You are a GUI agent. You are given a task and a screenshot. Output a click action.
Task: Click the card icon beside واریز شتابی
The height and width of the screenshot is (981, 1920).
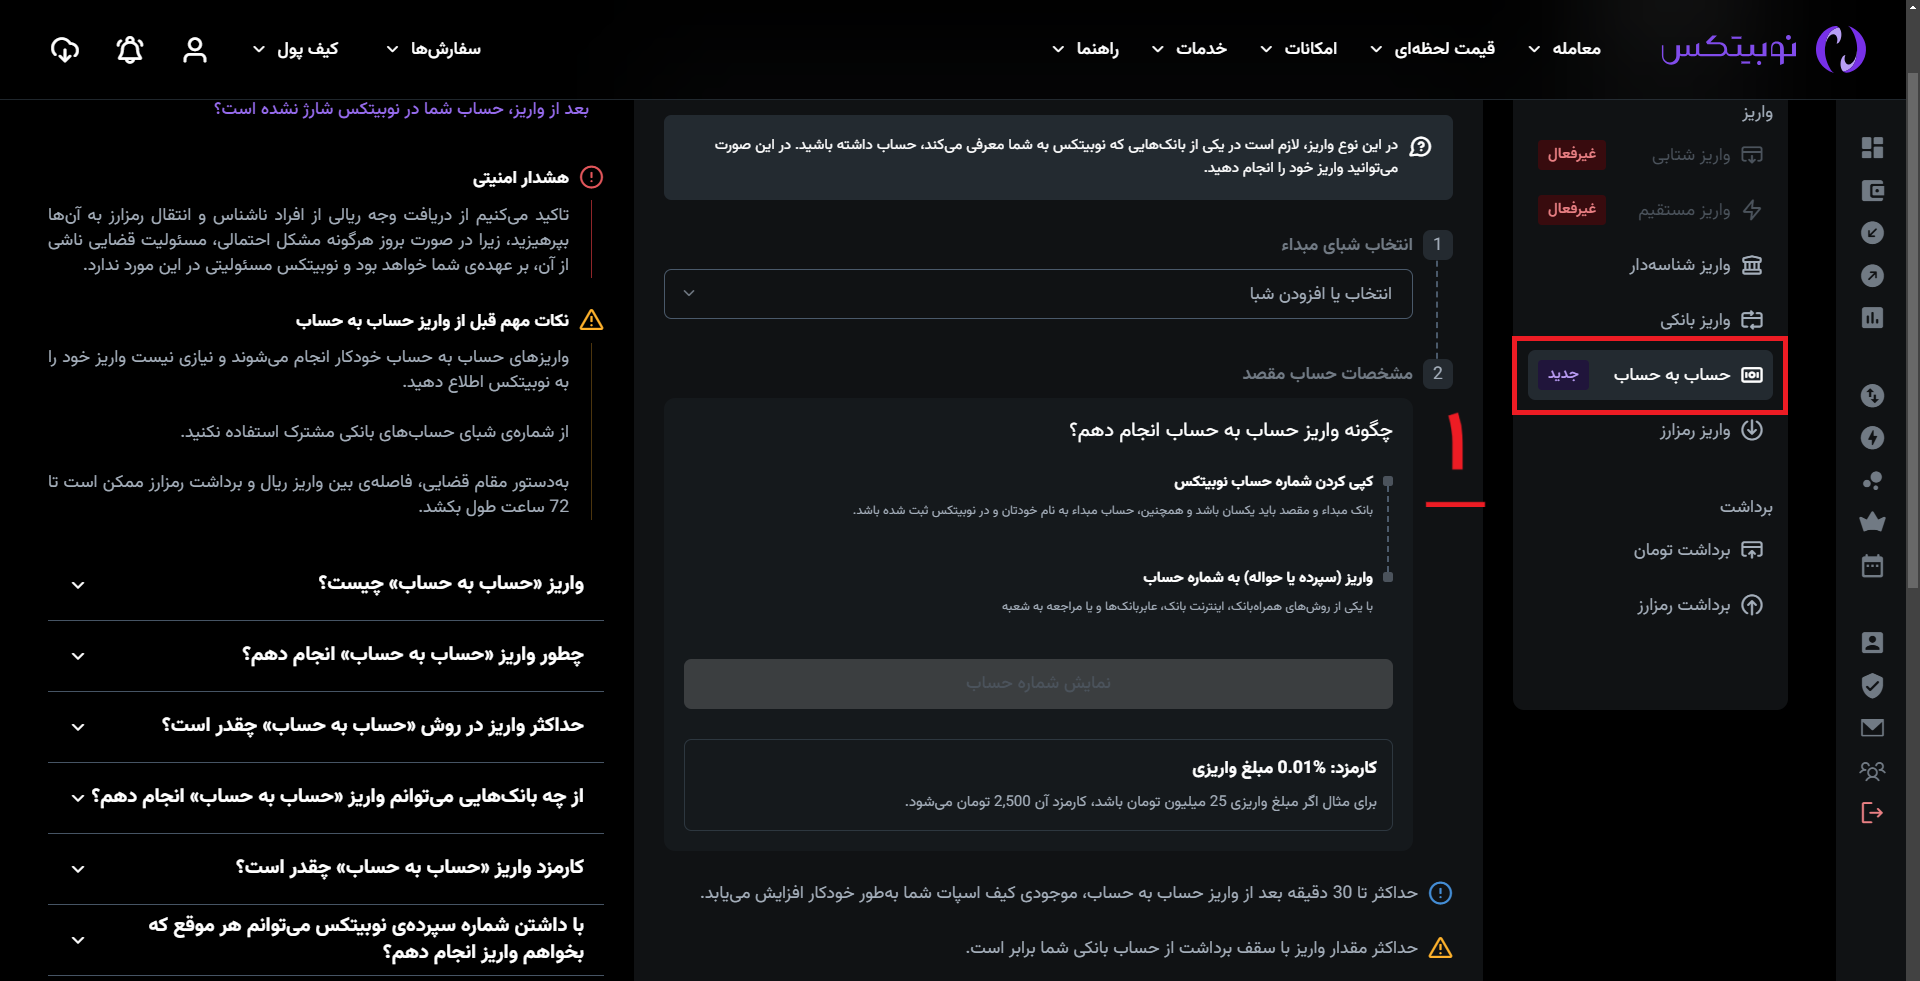coord(1752,155)
